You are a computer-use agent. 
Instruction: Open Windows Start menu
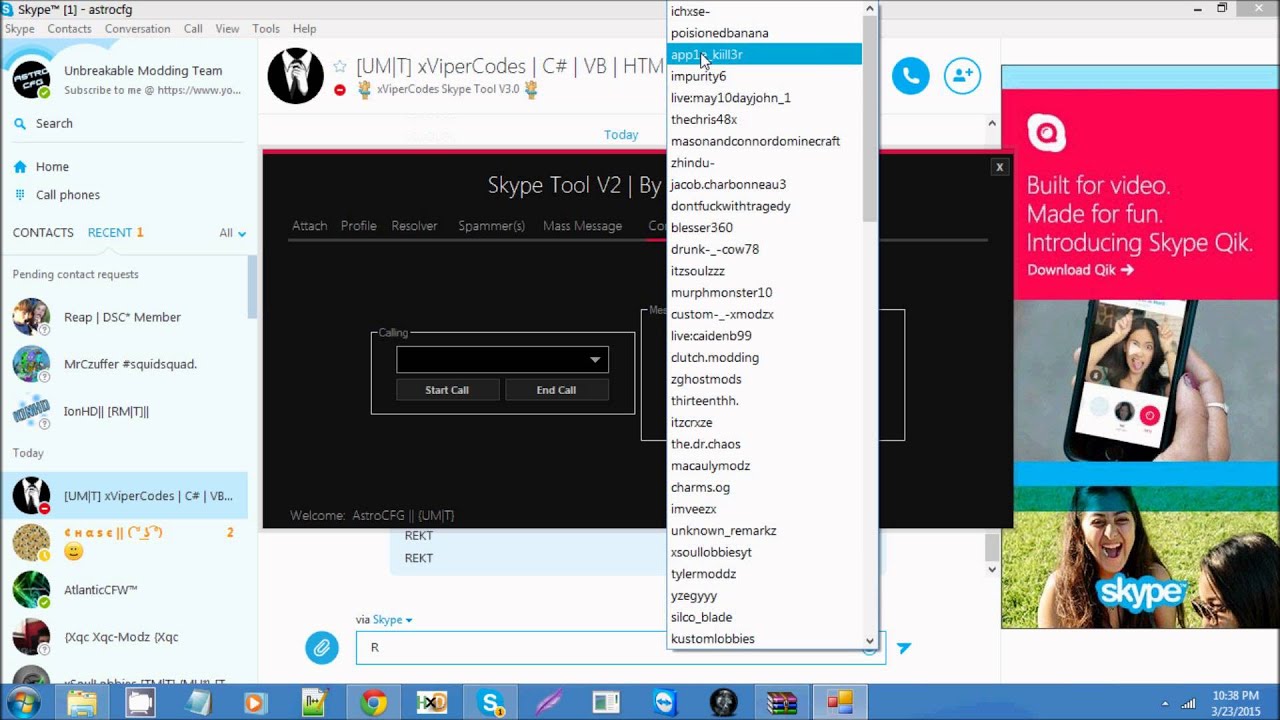[x=22, y=703]
